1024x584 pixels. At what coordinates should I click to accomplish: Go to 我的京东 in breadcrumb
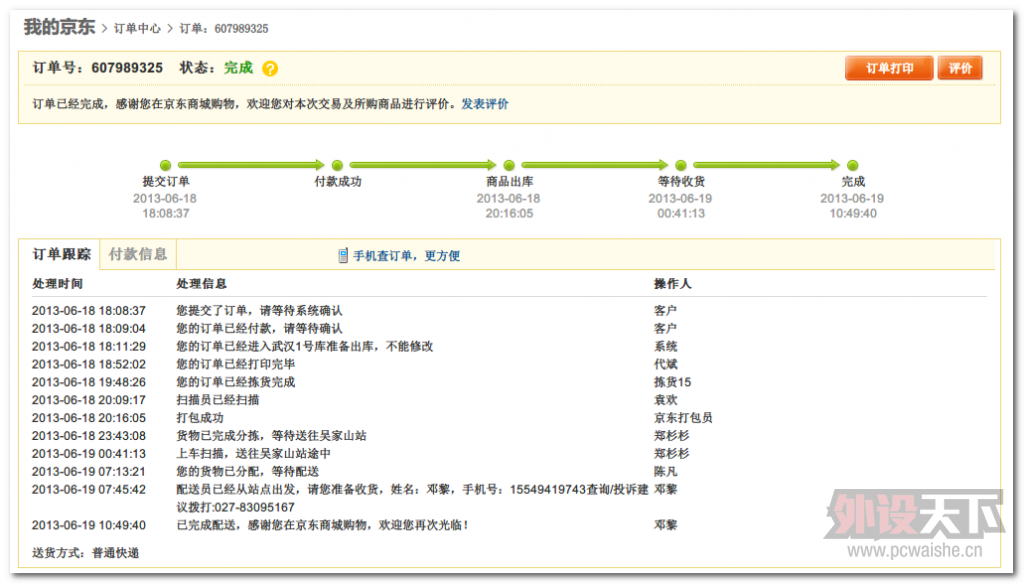click(x=59, y=27)
